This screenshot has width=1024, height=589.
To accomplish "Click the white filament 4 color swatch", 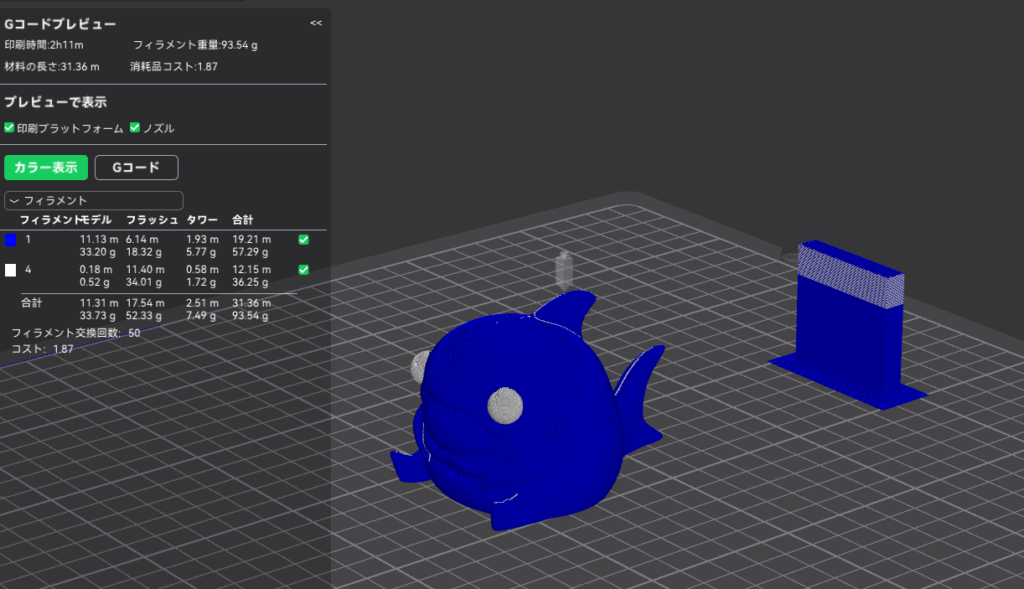I will point(10,270).
